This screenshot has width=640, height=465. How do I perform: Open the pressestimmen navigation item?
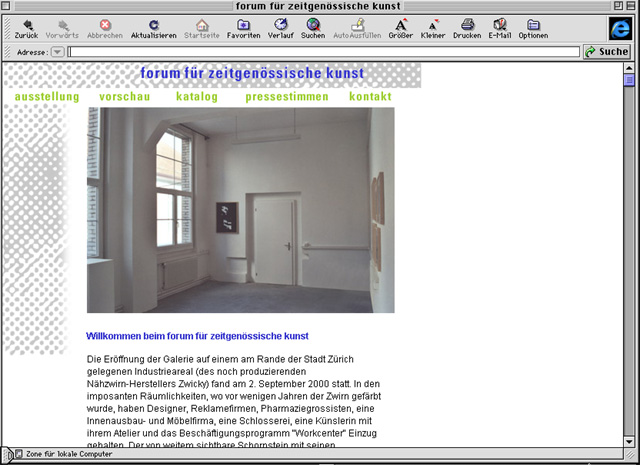tap(286, 97)
